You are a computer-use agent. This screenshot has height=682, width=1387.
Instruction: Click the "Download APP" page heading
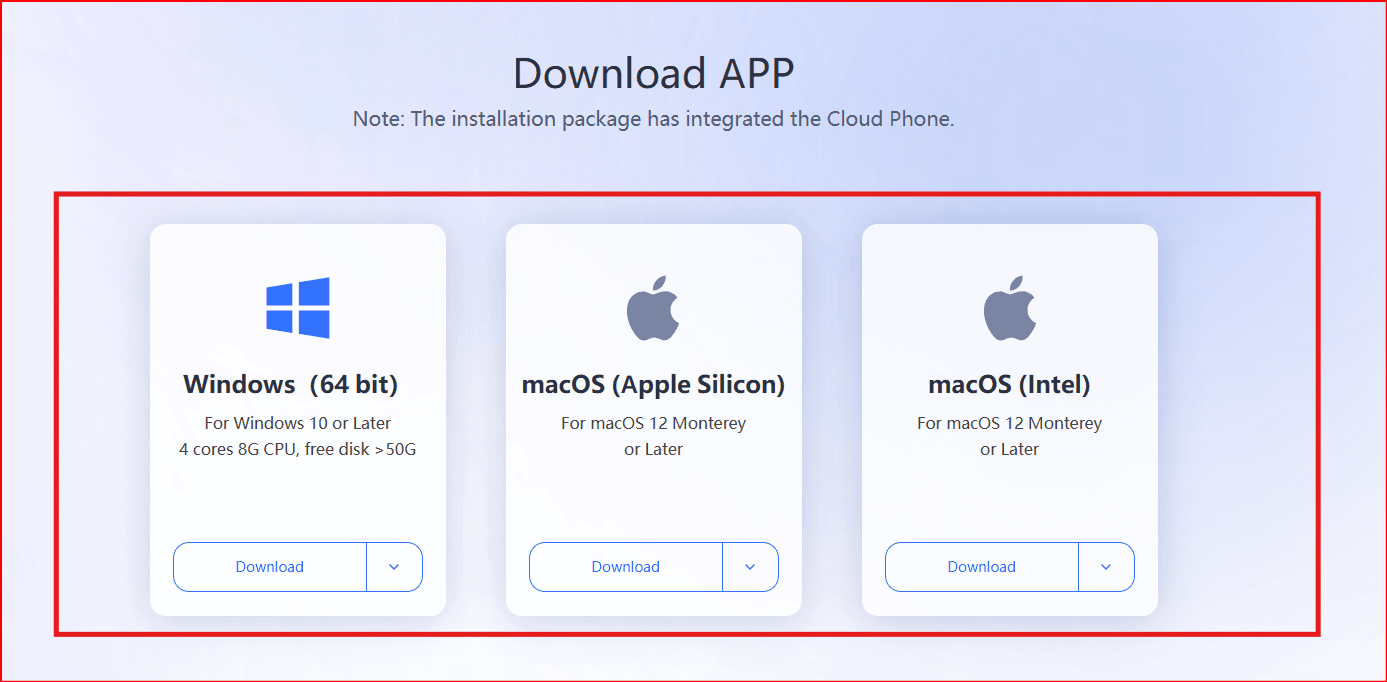tap(653, 73)
